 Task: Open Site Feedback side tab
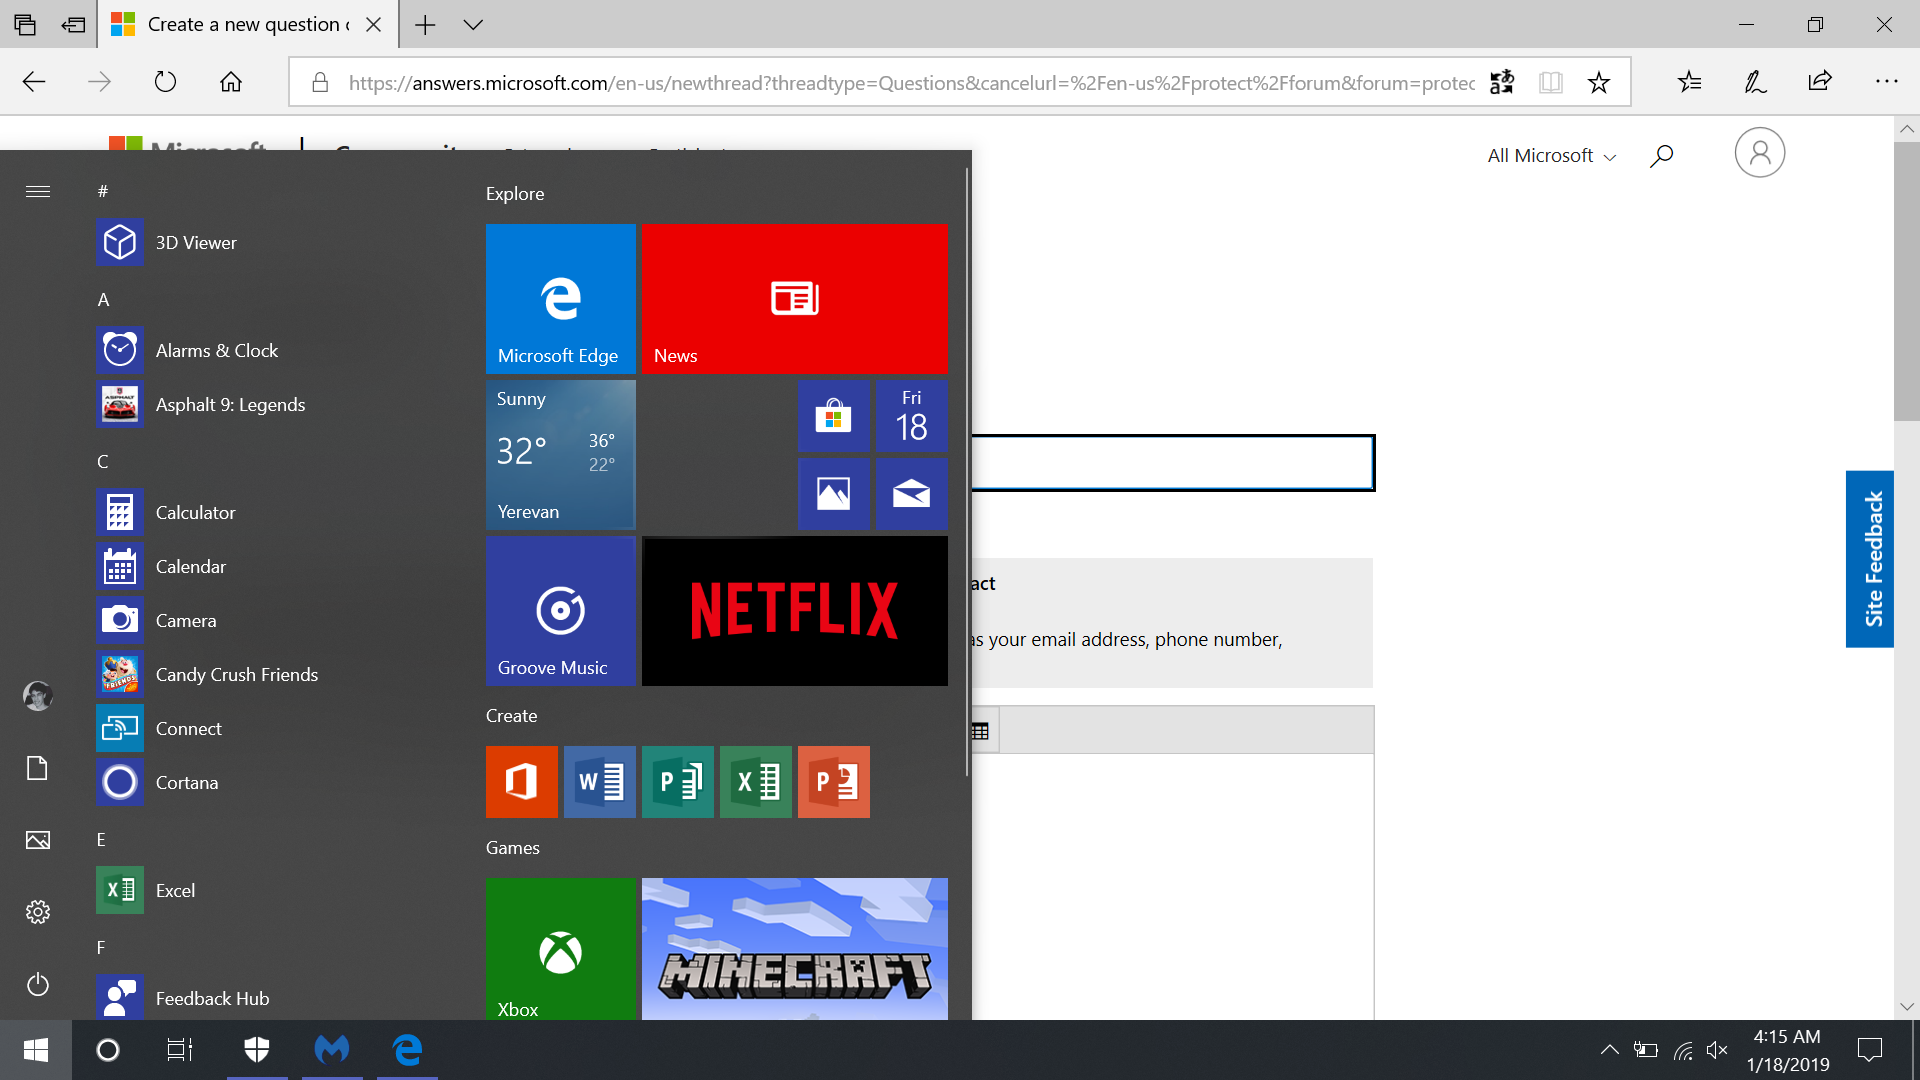(x=1870, y=559)
